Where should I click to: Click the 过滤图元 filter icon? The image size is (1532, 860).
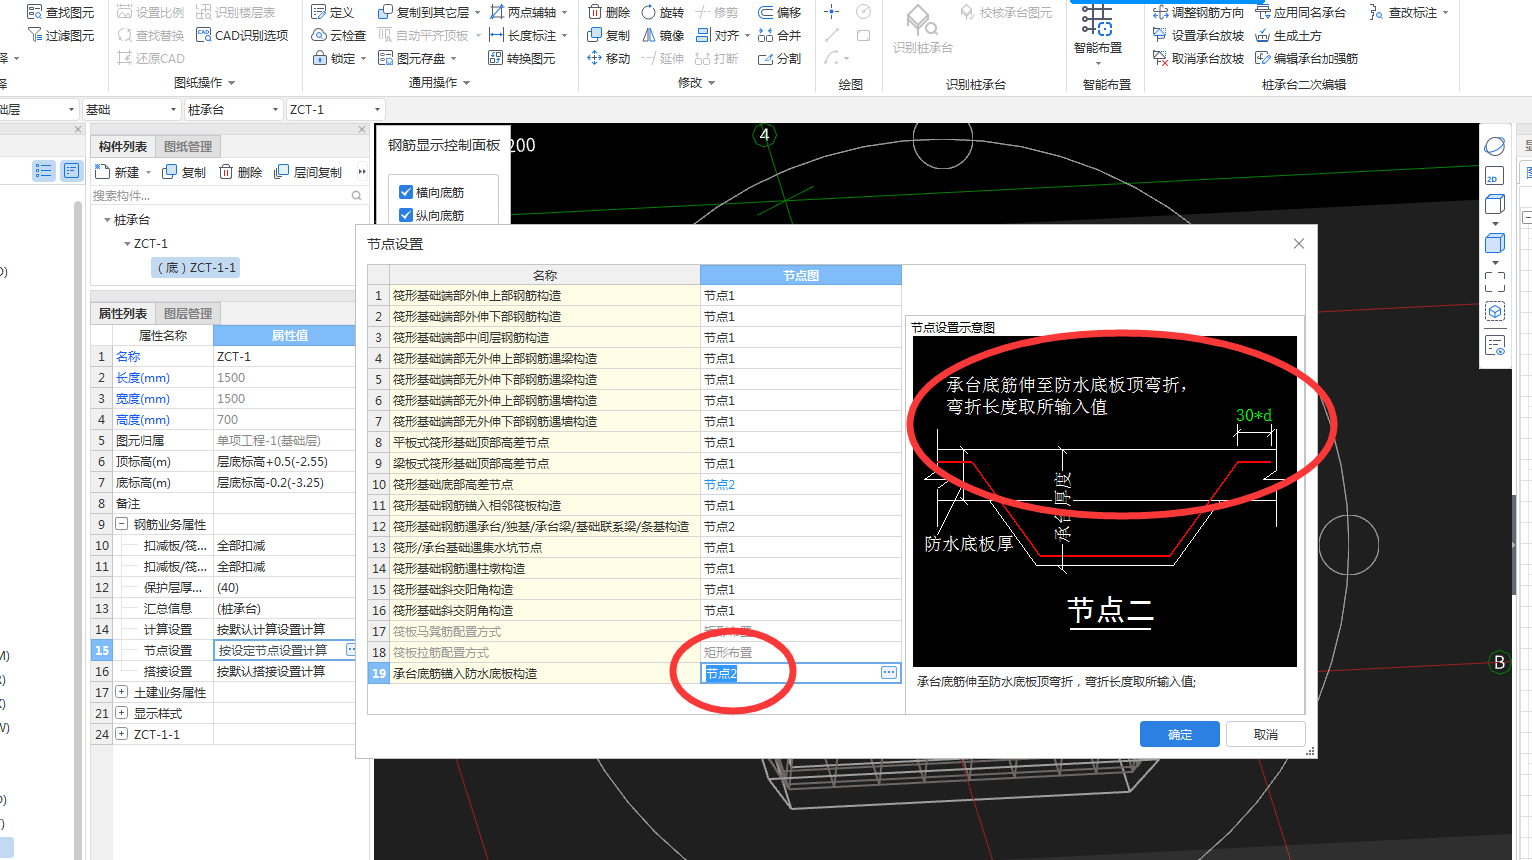point(34,35)
